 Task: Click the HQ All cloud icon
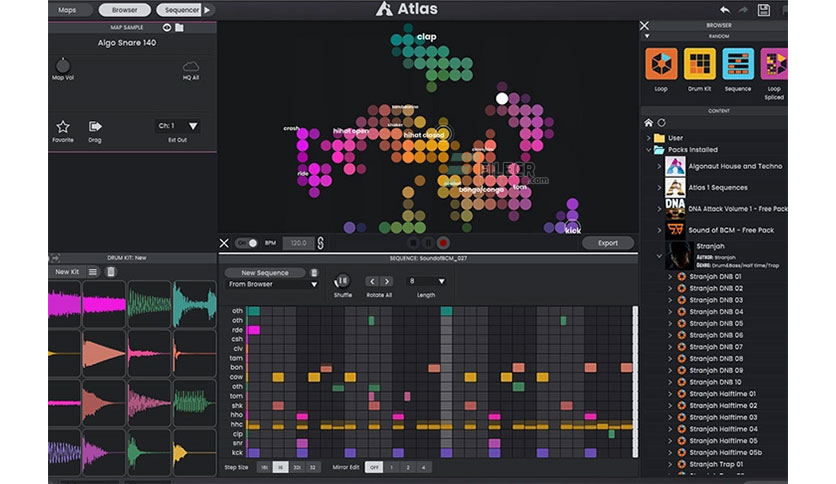[x=190, y=66]
